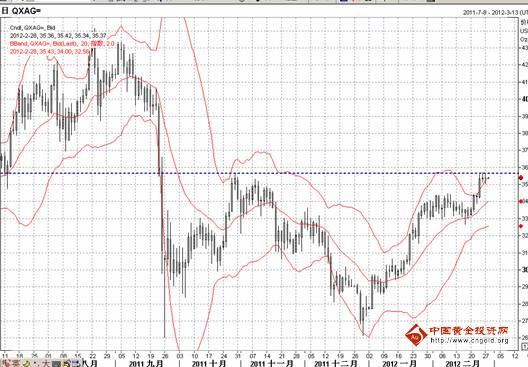Select the QXAG= symbol title
The height and width of the screenshot is (367, 528).
pos(26,11)
